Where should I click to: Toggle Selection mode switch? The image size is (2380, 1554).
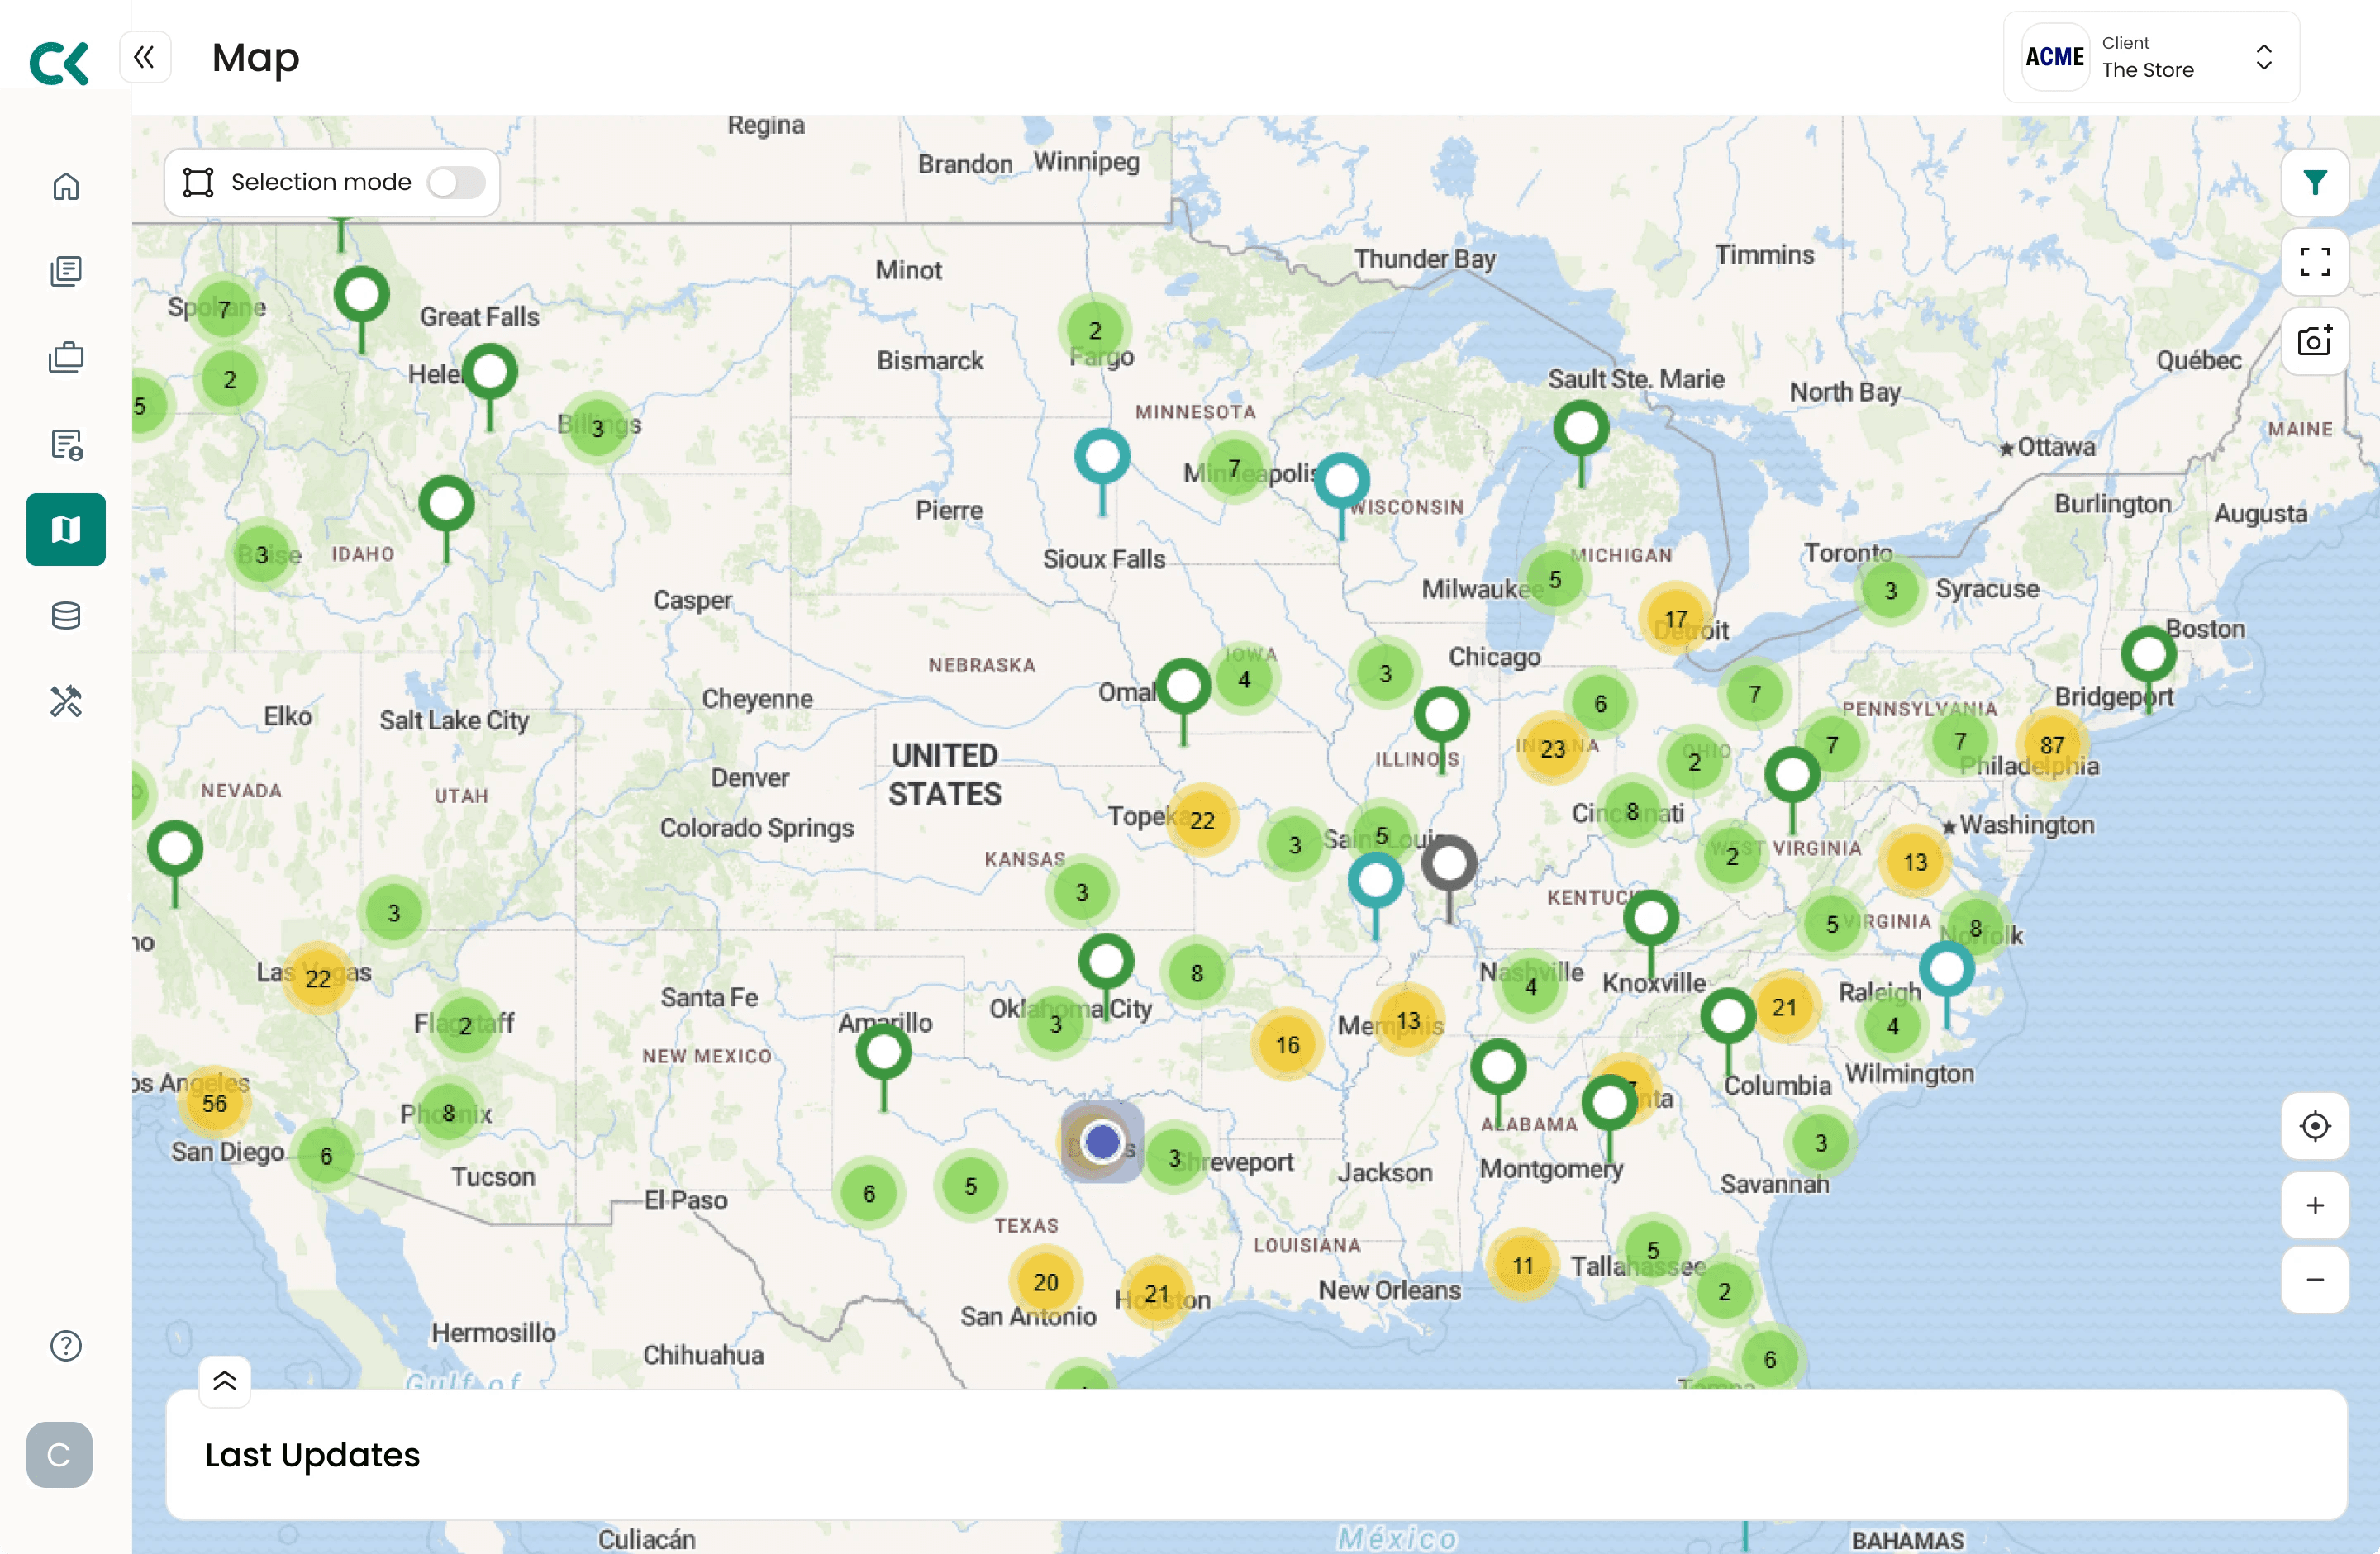(456, 182)
